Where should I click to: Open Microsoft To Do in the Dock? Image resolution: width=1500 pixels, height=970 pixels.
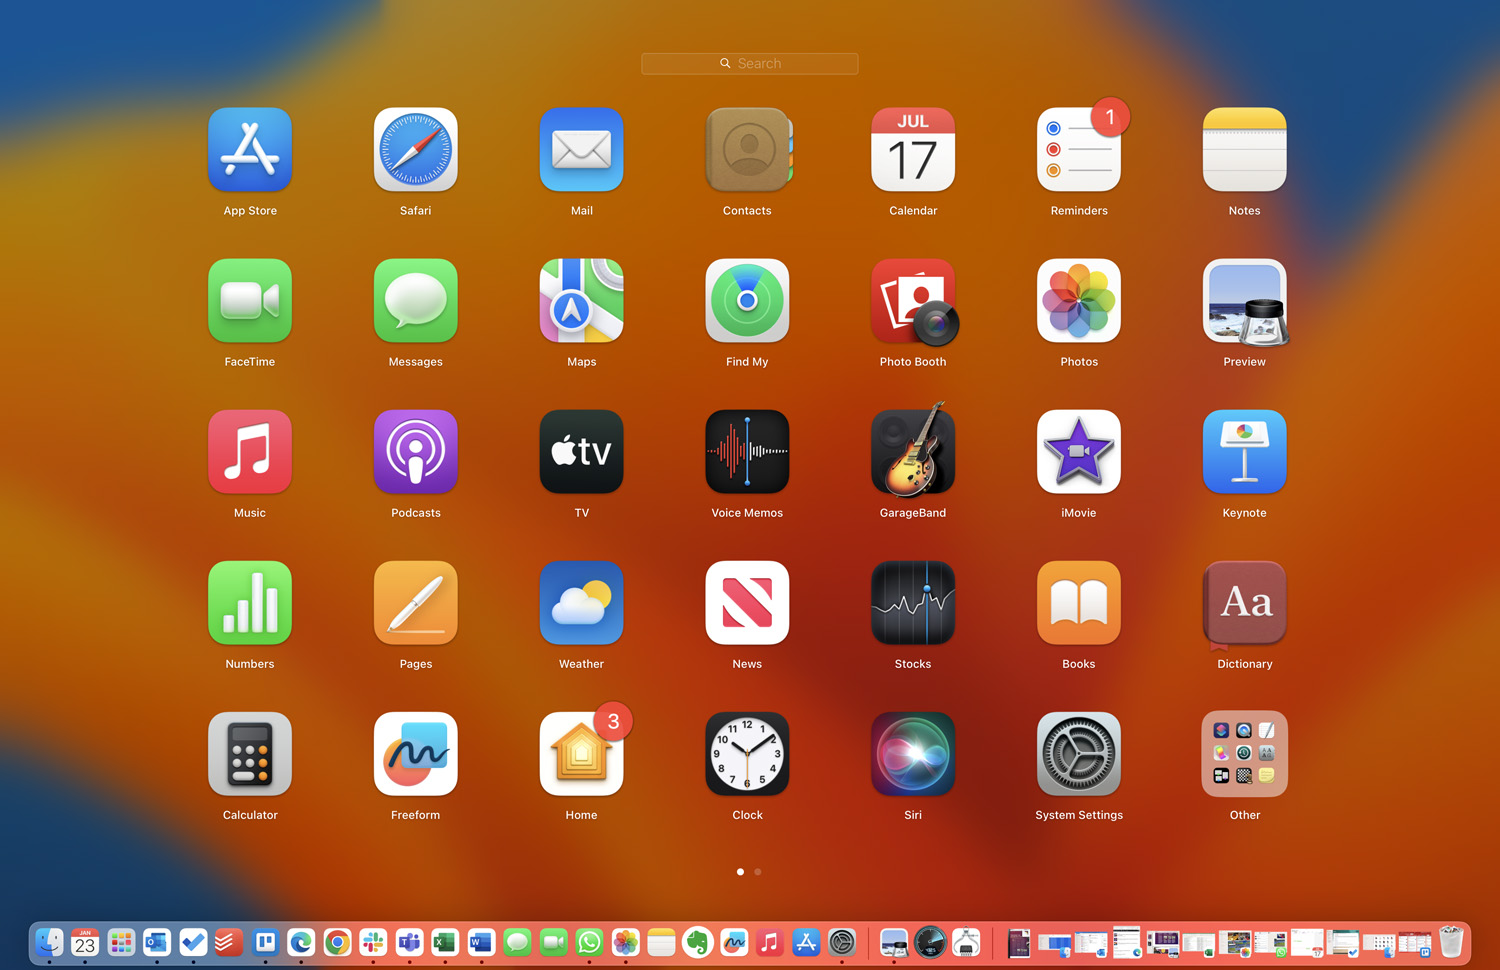(193, 942)
